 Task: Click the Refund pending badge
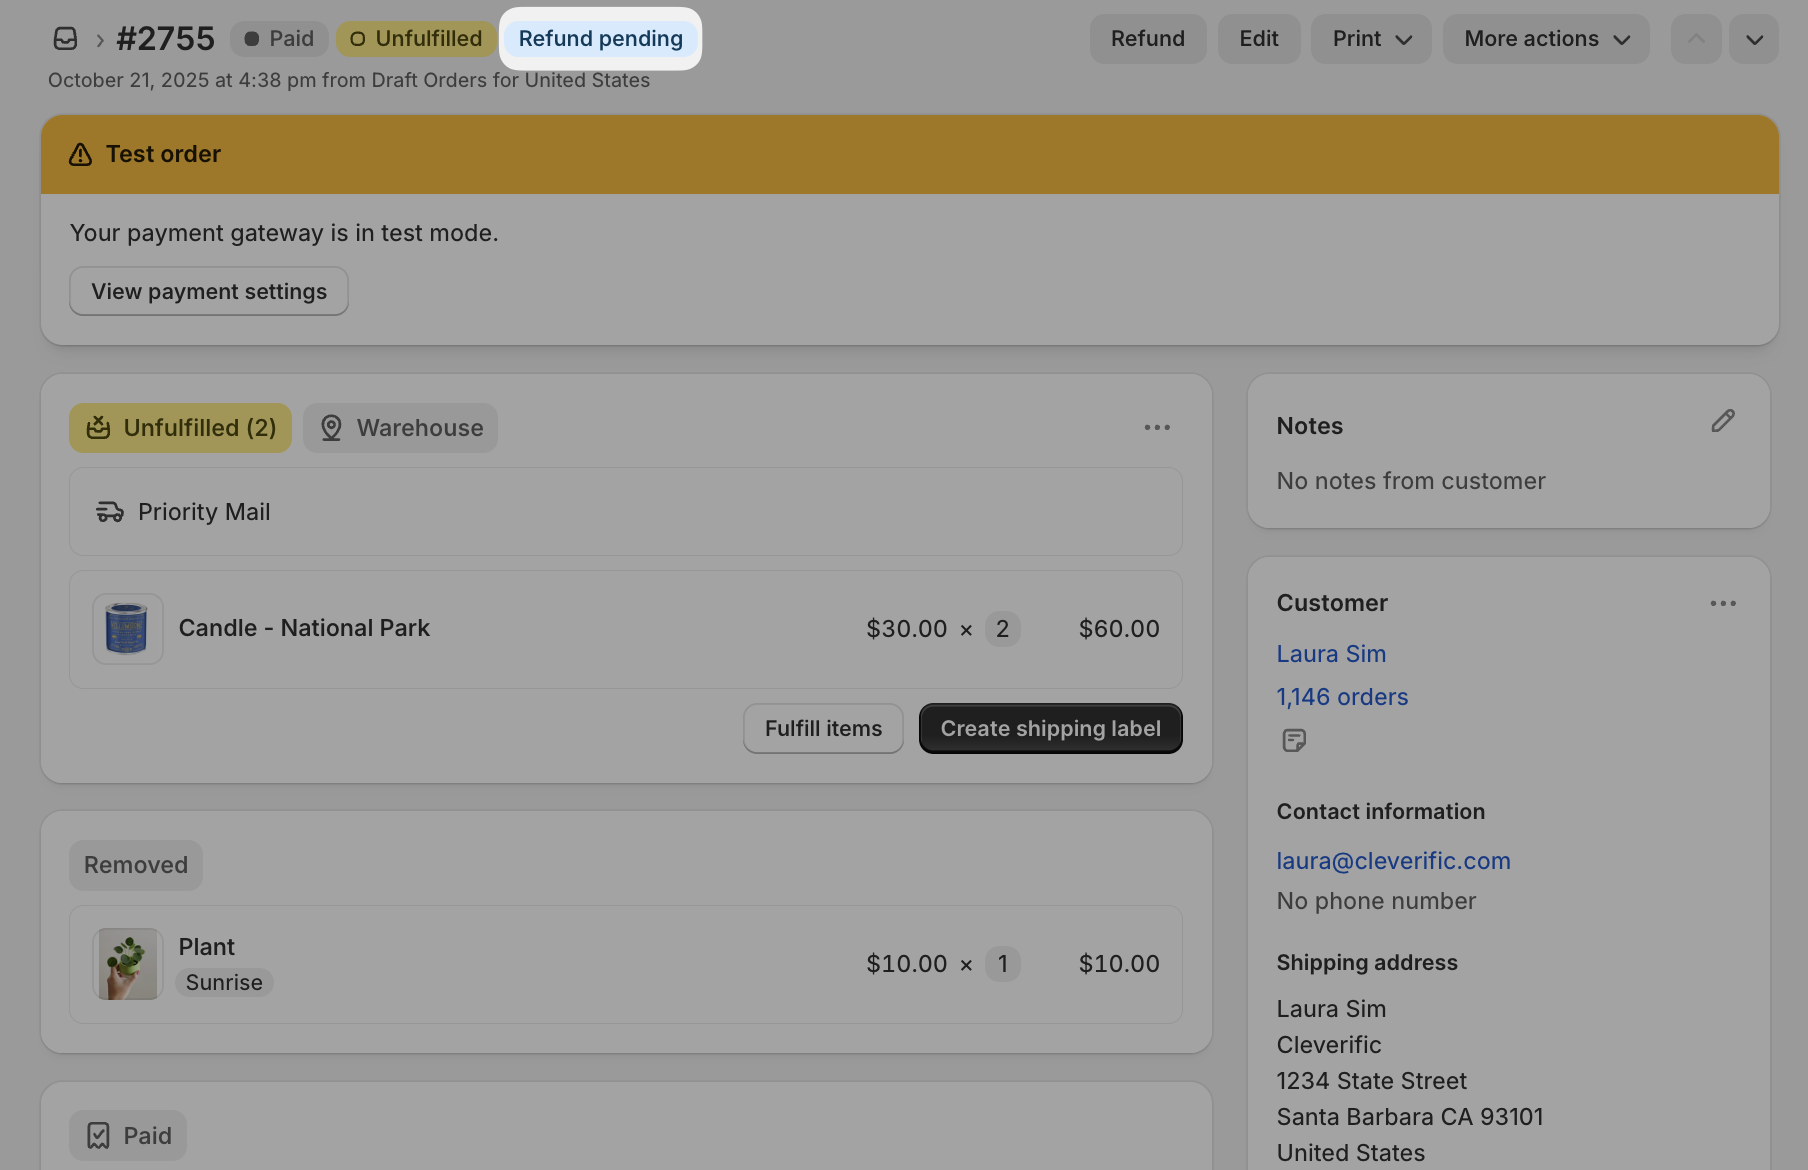tap(600, 39)
